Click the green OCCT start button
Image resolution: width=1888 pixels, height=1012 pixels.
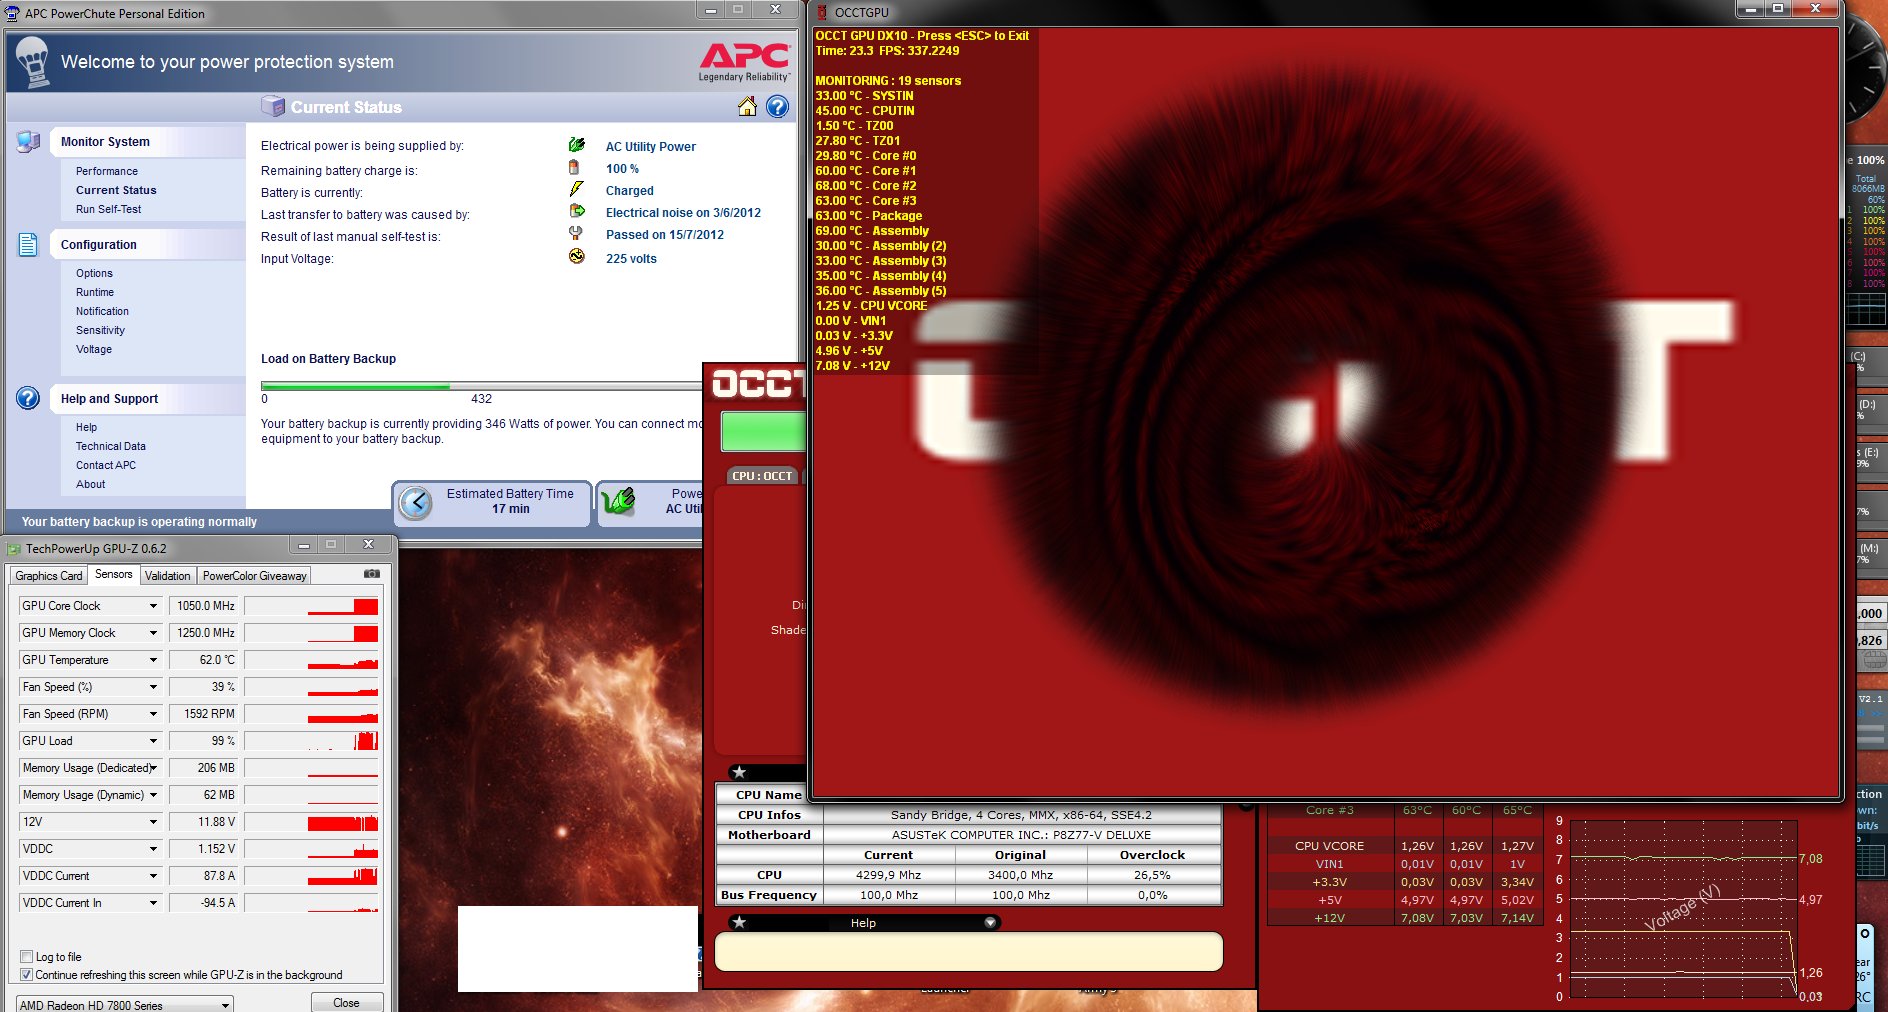click(763, 431)
